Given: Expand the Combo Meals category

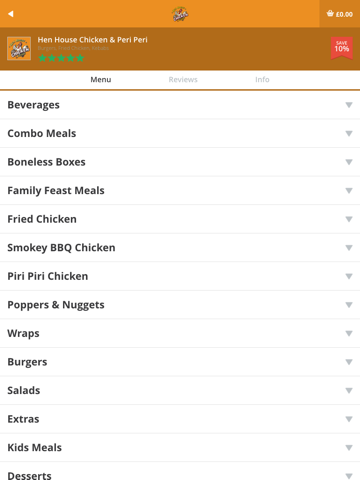Looking at the screenshot, I should pos(180,133).
